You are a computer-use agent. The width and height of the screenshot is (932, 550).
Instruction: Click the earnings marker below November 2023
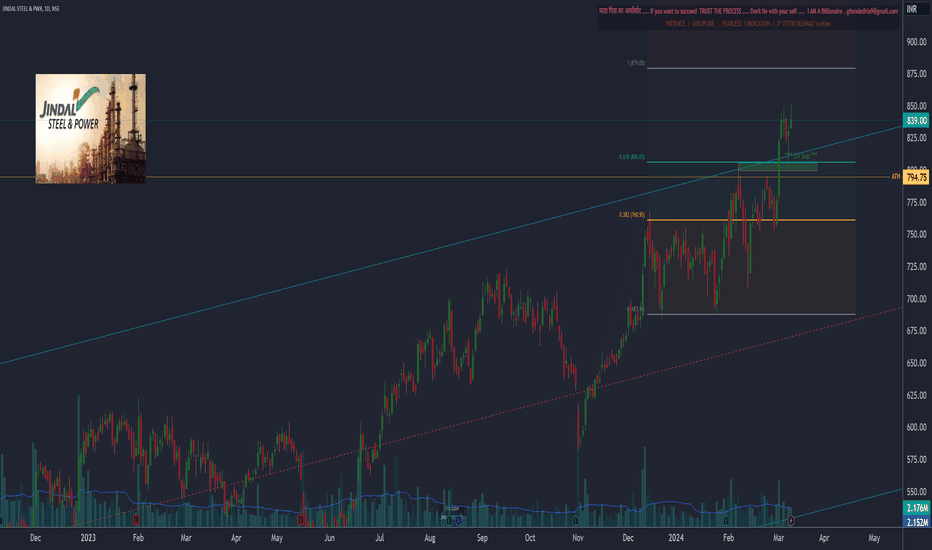tap(575, 520)
